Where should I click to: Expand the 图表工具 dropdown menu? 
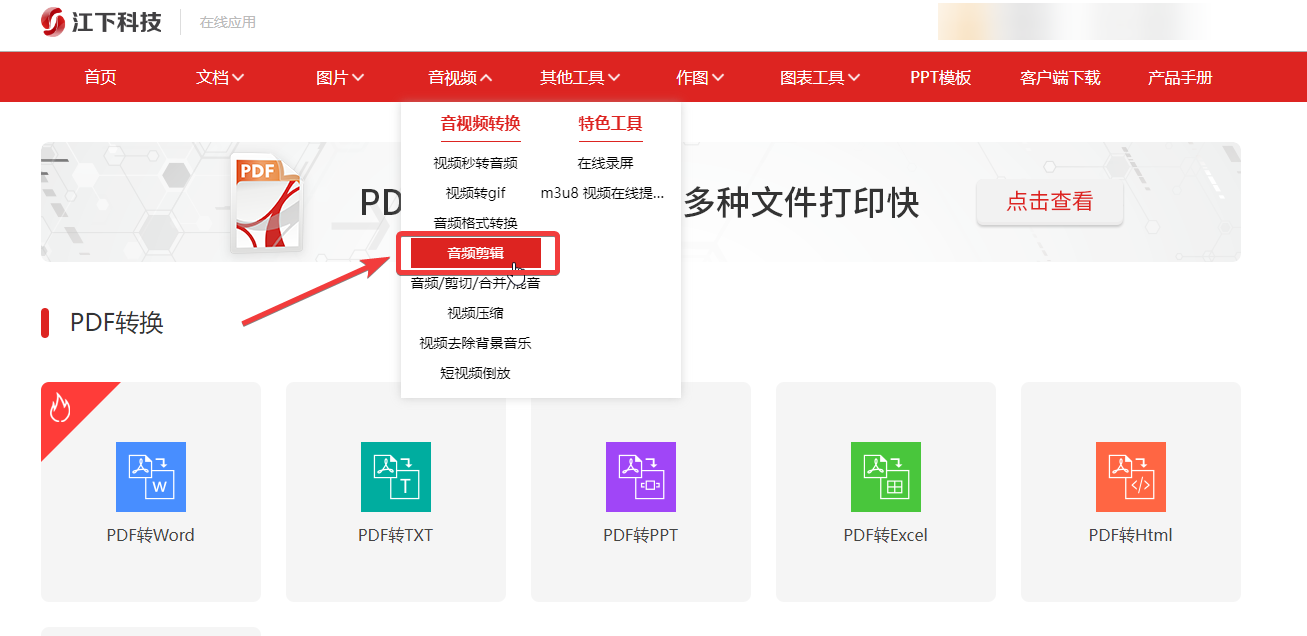820,77
